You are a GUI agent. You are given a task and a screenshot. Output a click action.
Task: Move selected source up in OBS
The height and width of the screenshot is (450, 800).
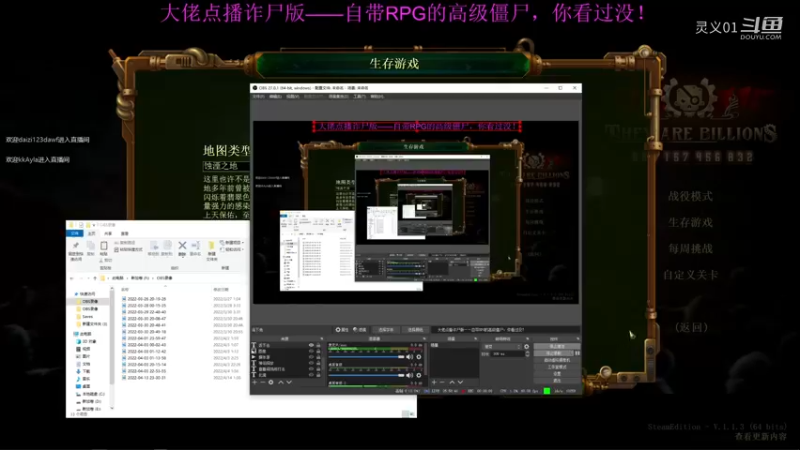pyautogui.click(x=281, y=382)
